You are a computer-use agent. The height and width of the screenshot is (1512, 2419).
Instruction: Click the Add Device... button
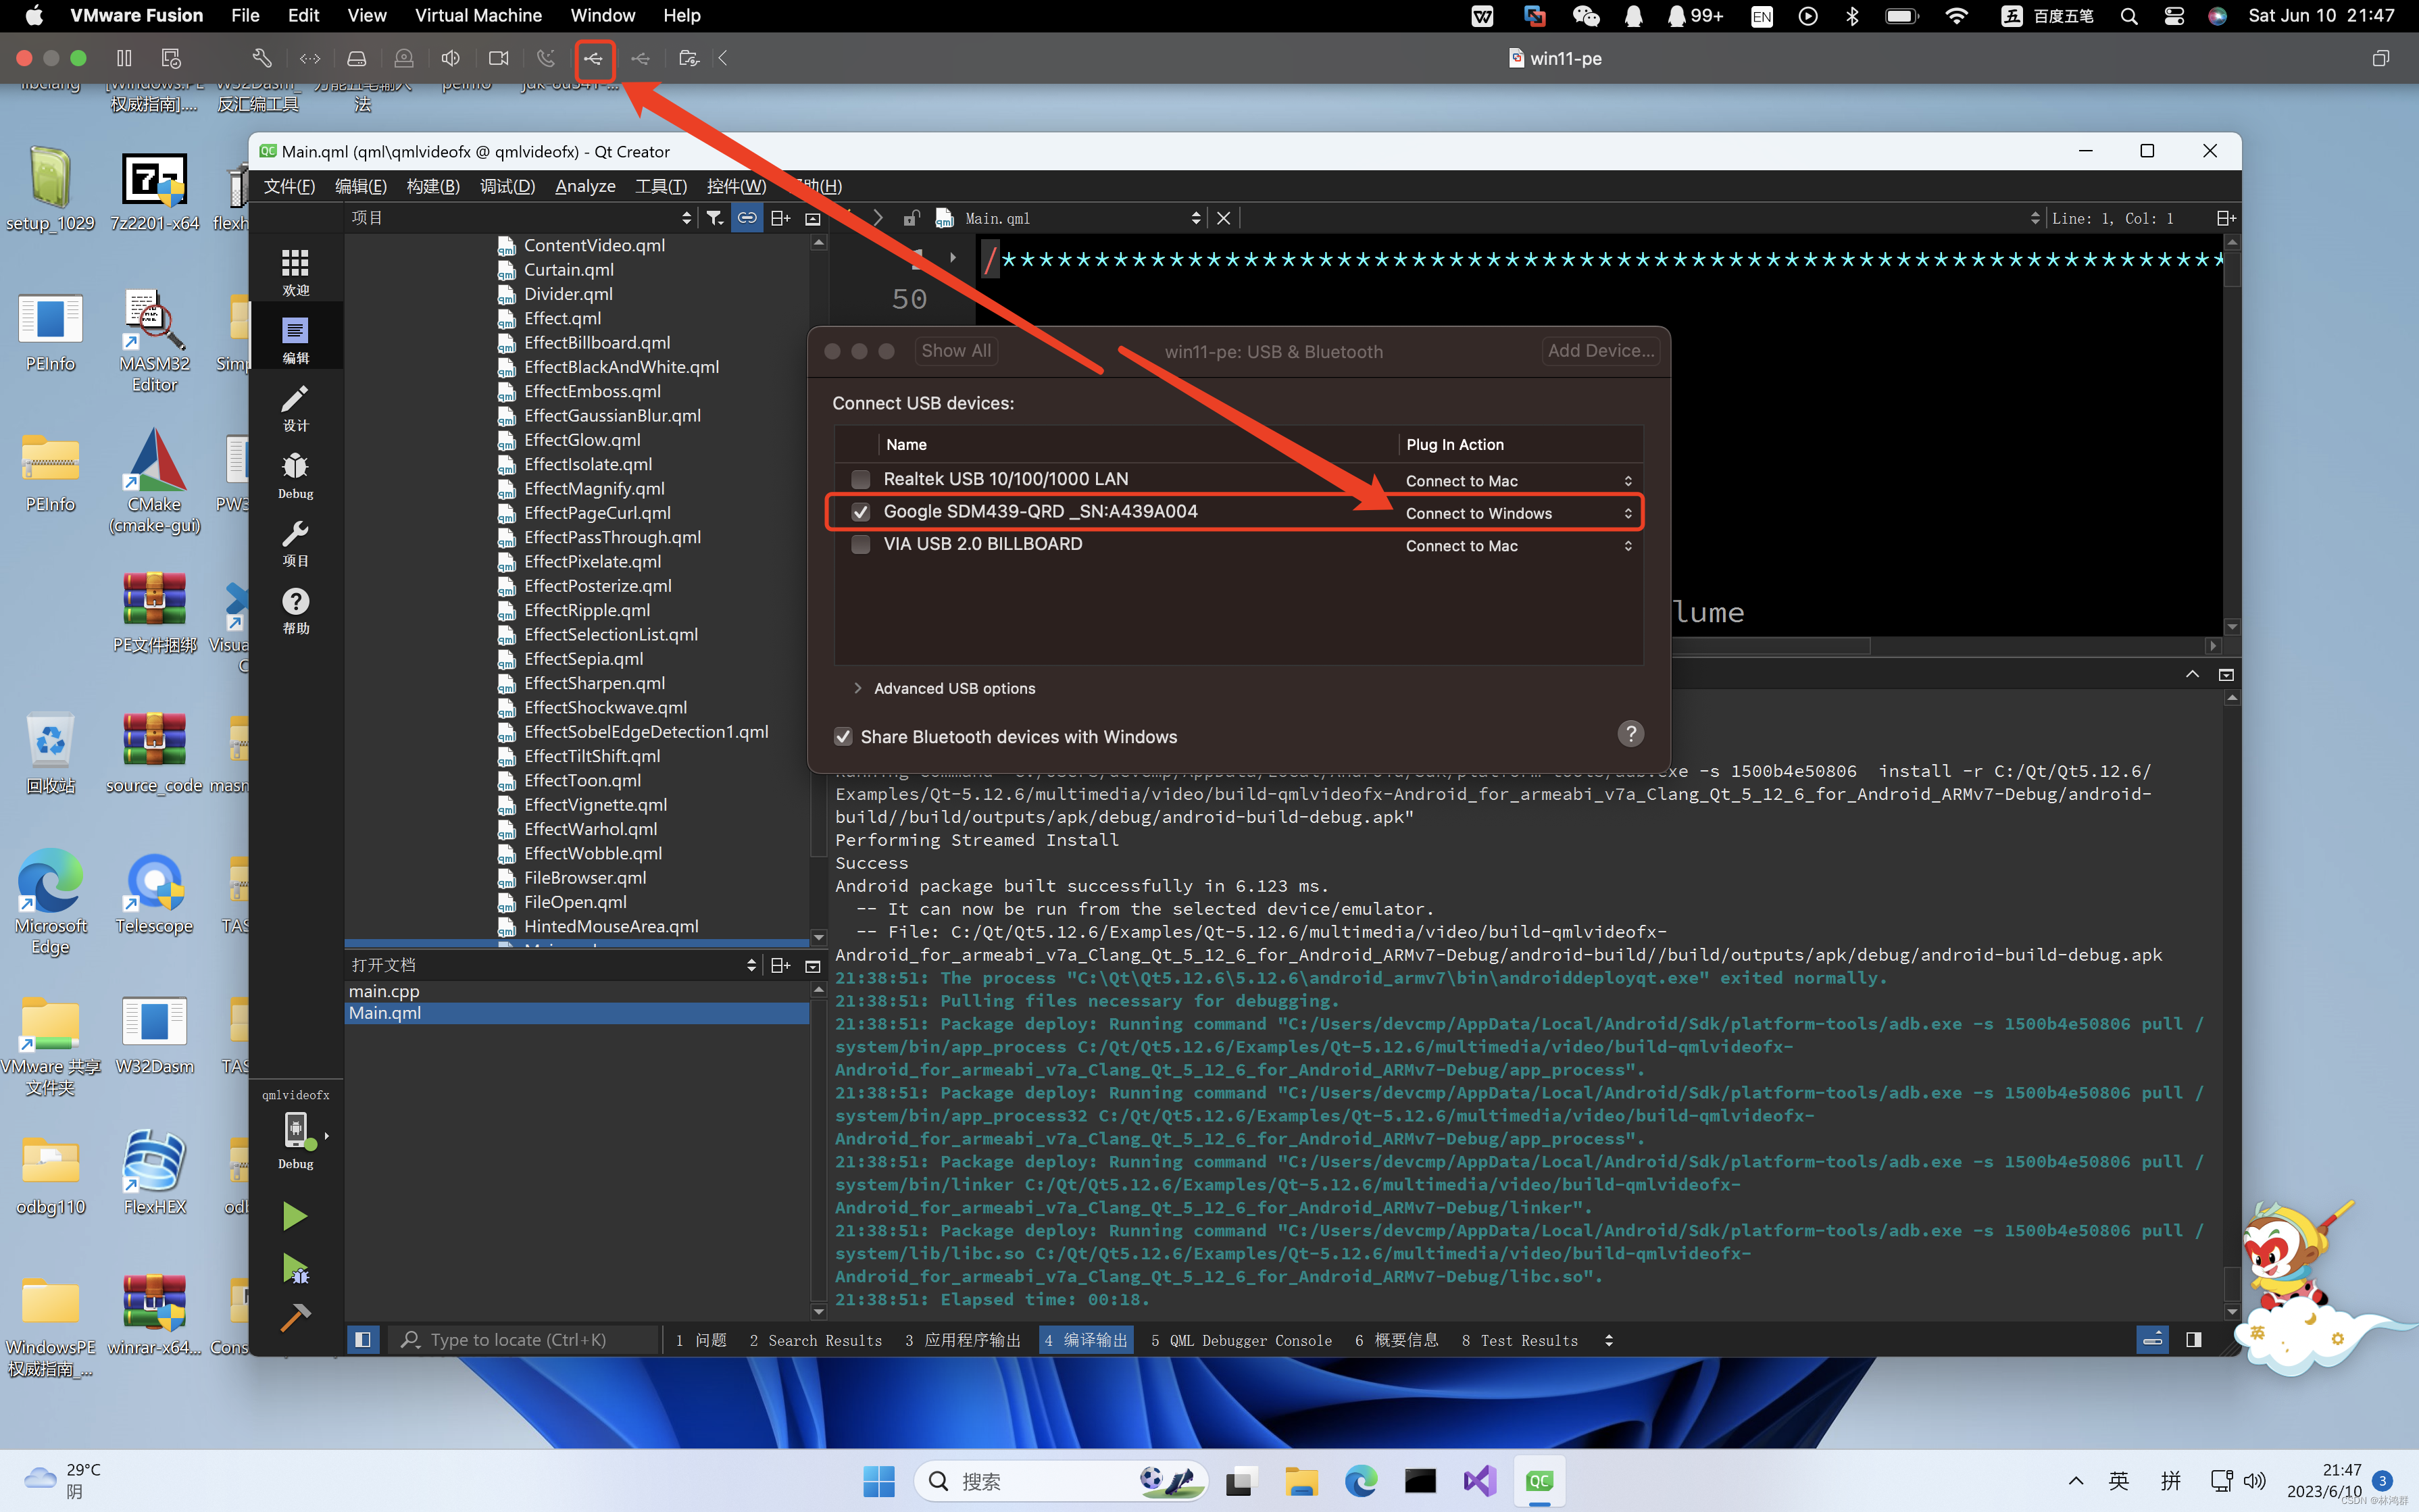tap(1600, 351)
